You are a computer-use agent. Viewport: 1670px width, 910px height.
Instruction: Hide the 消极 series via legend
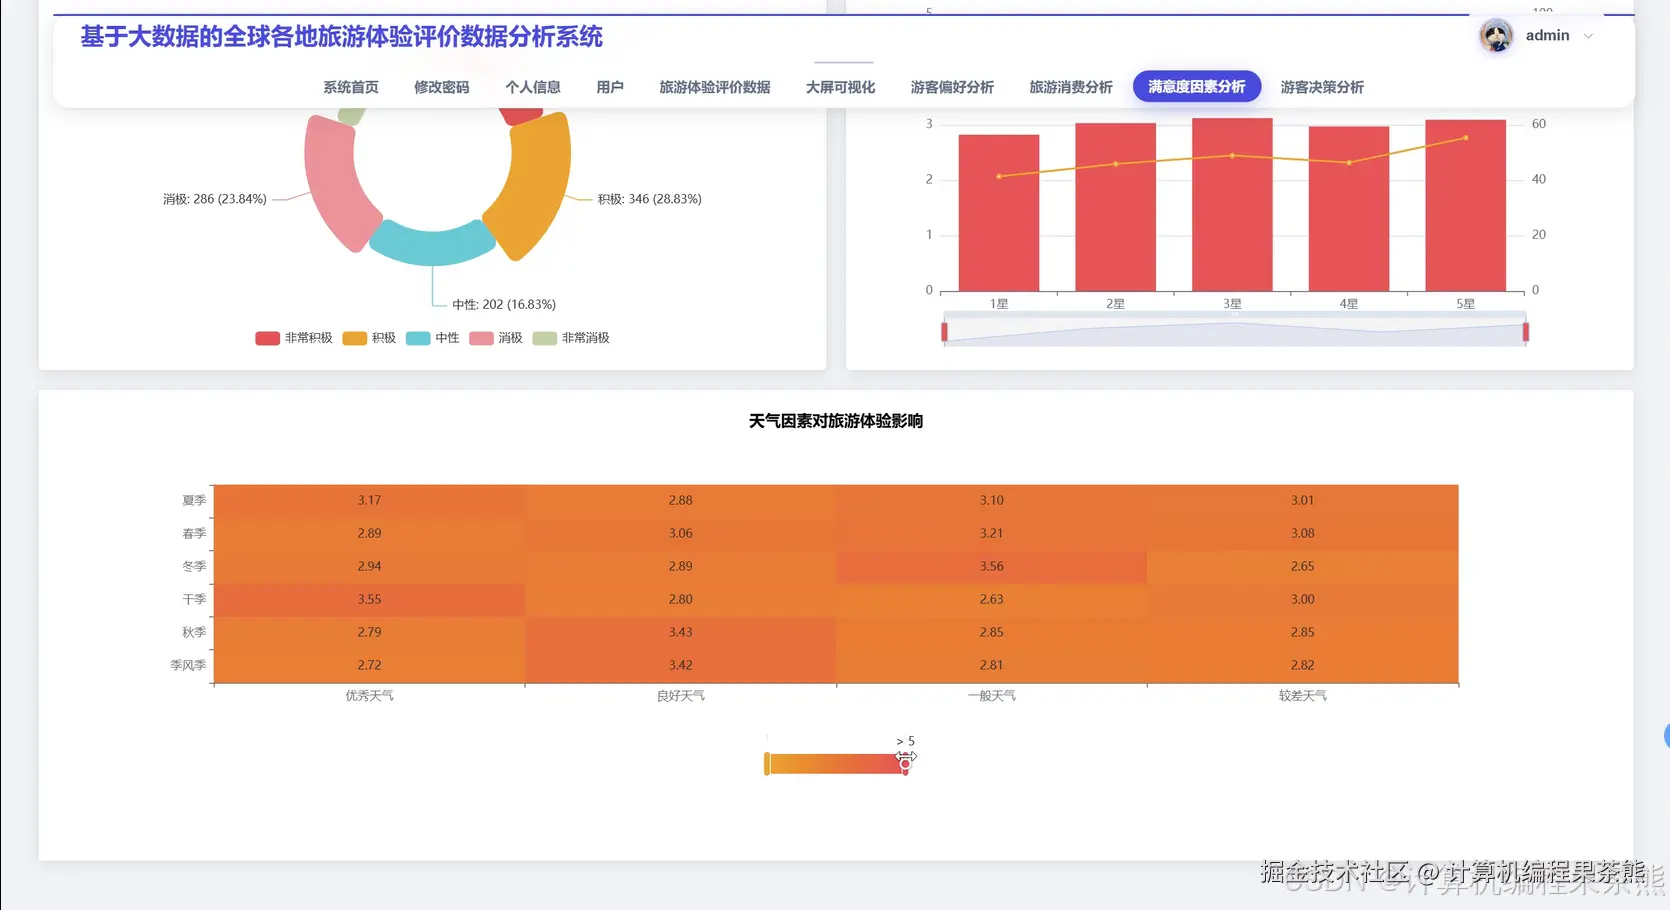click(495, 338)
